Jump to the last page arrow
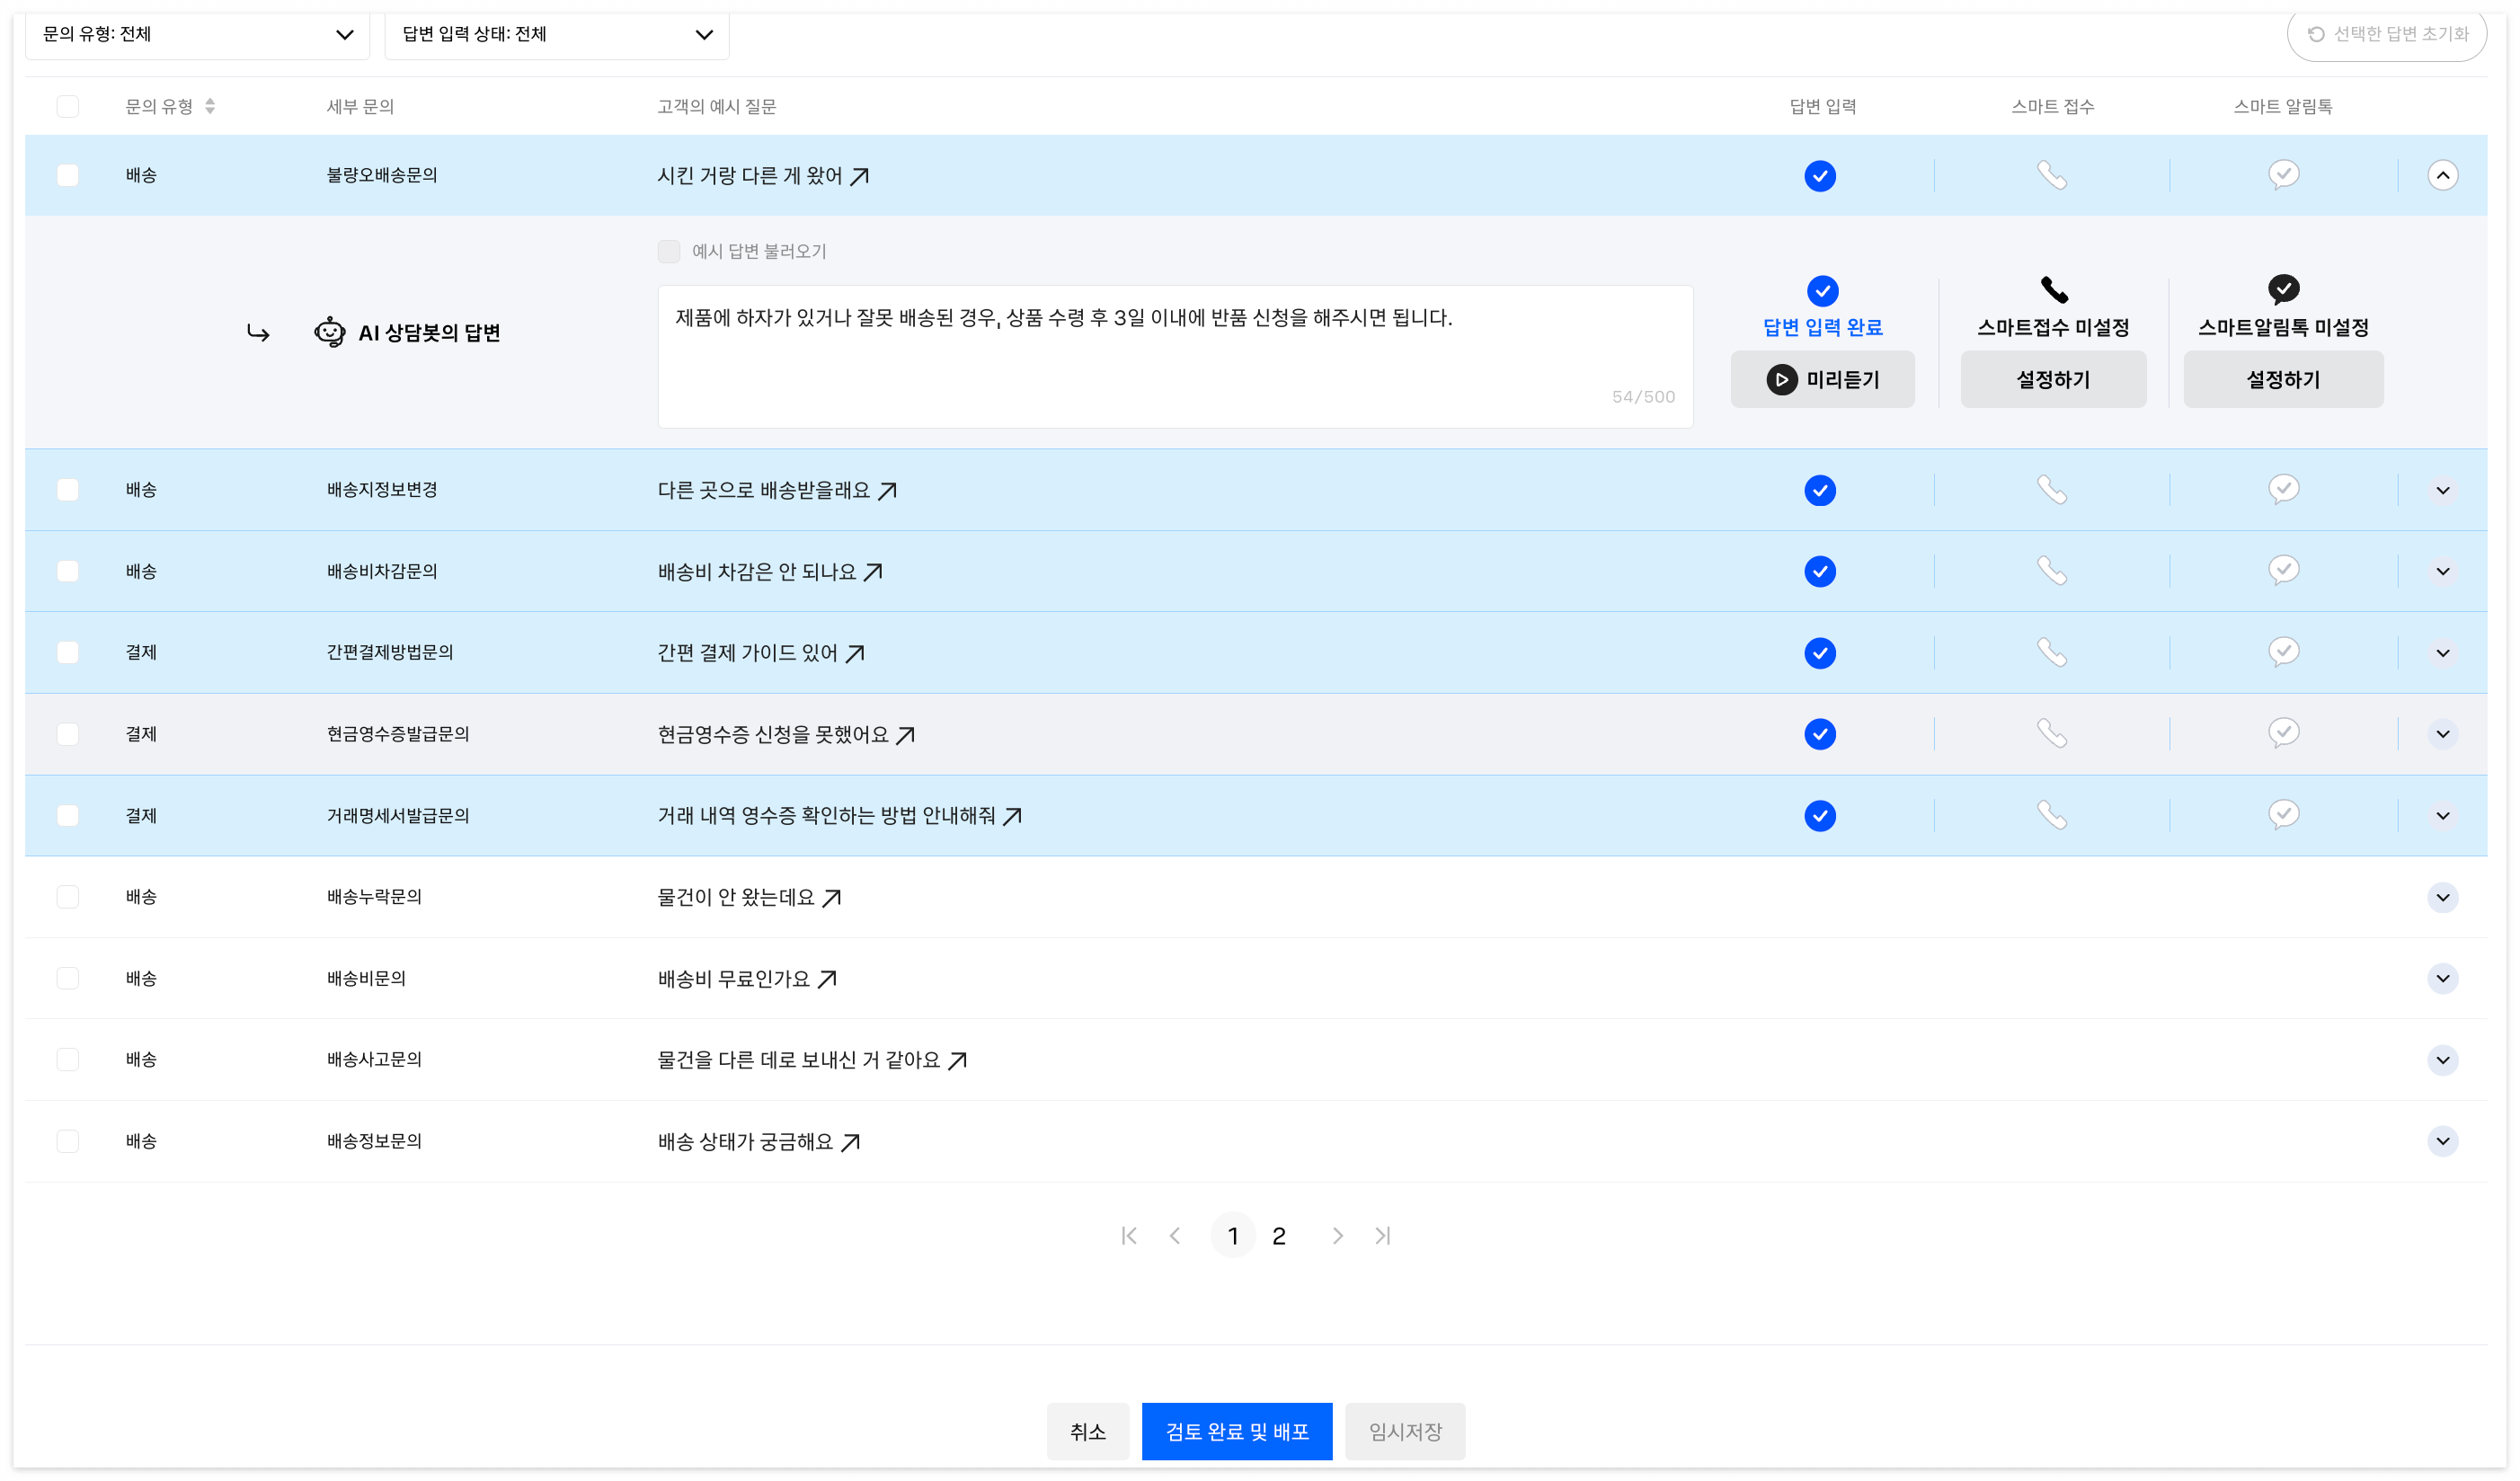2520x1481 pixels. [1382, 1236]
